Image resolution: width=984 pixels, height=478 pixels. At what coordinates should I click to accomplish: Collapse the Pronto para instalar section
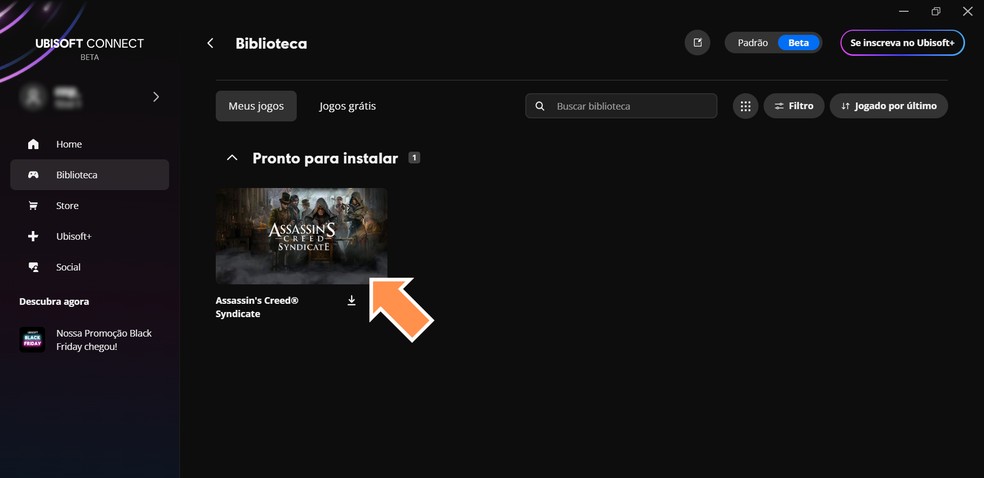(232, 158)
